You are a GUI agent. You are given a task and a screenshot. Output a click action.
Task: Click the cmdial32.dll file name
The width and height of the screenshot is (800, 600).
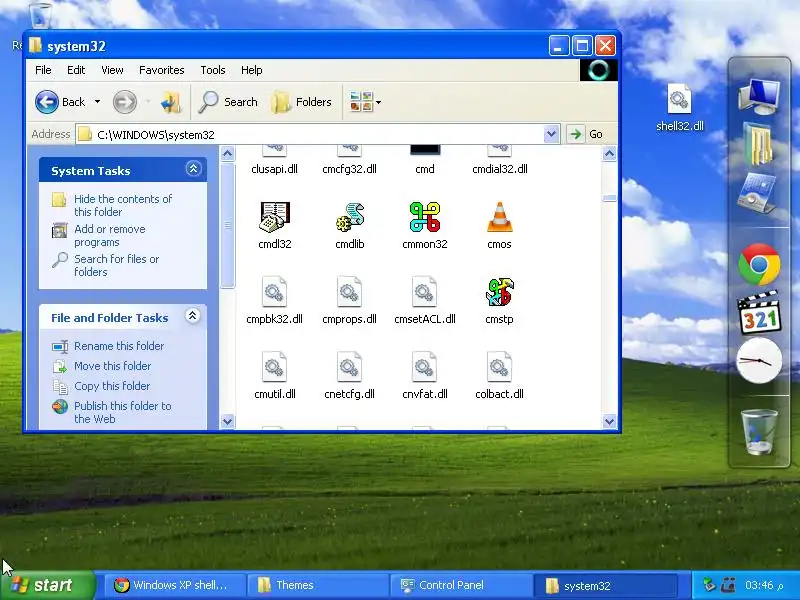coord(499,169)
